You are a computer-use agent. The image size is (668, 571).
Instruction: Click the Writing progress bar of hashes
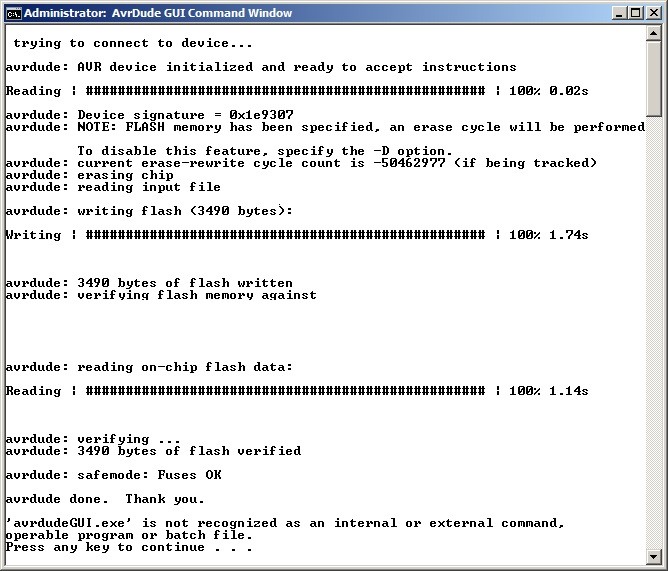tap(285, 235)
